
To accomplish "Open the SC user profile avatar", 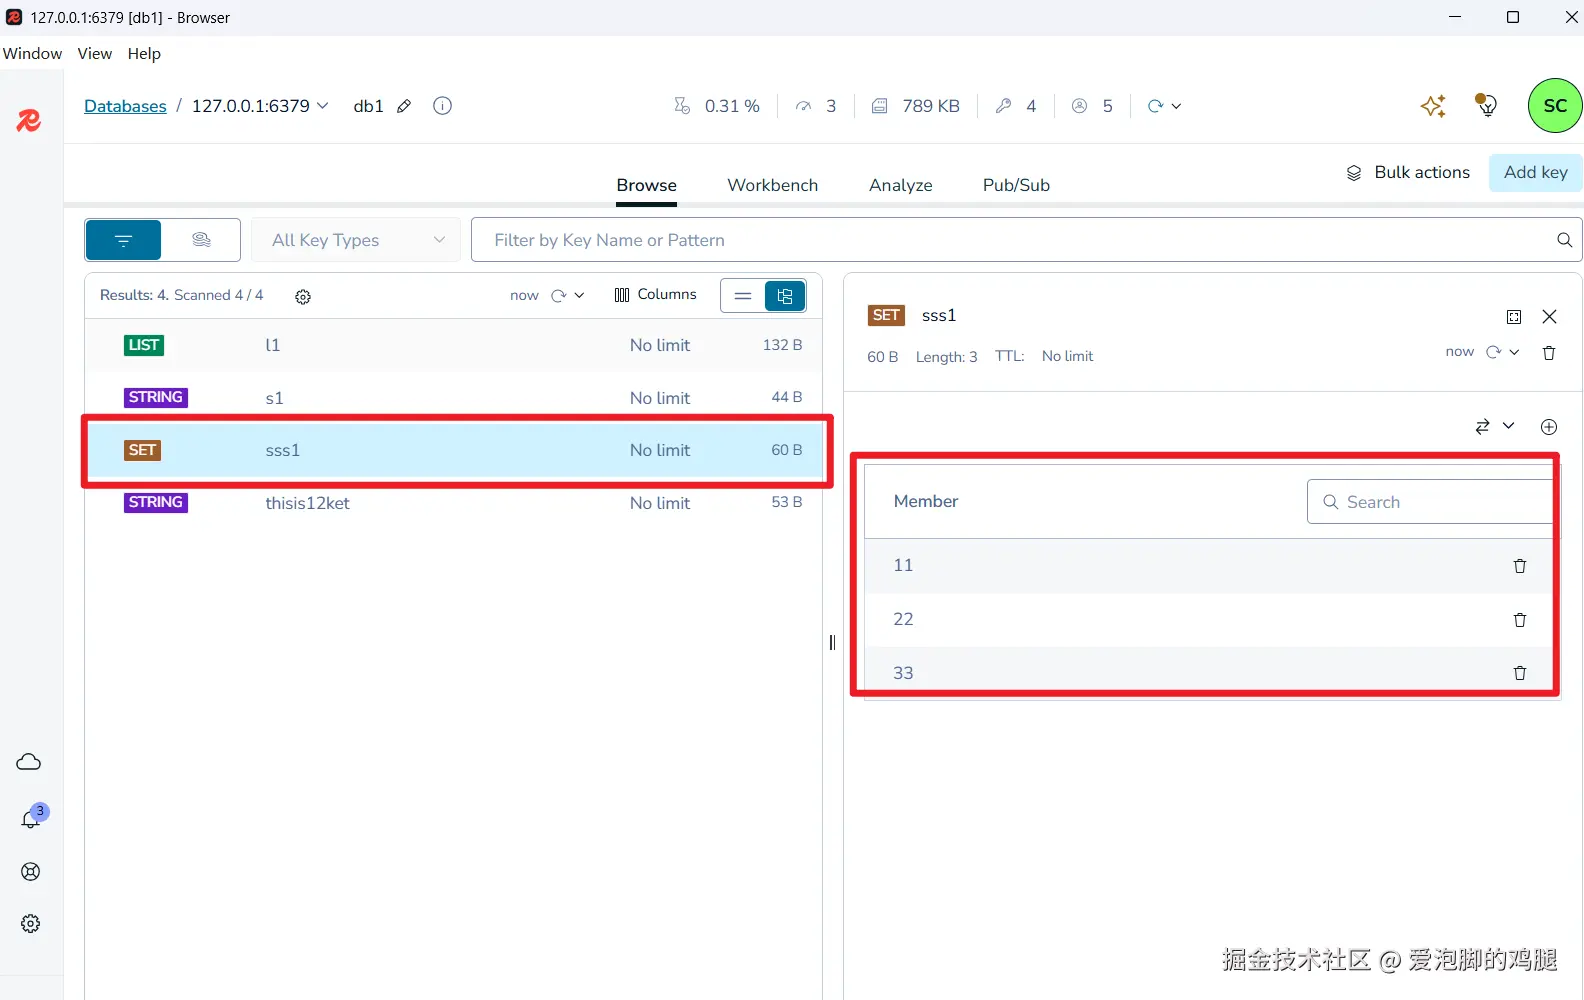I will coord(1555,105).
